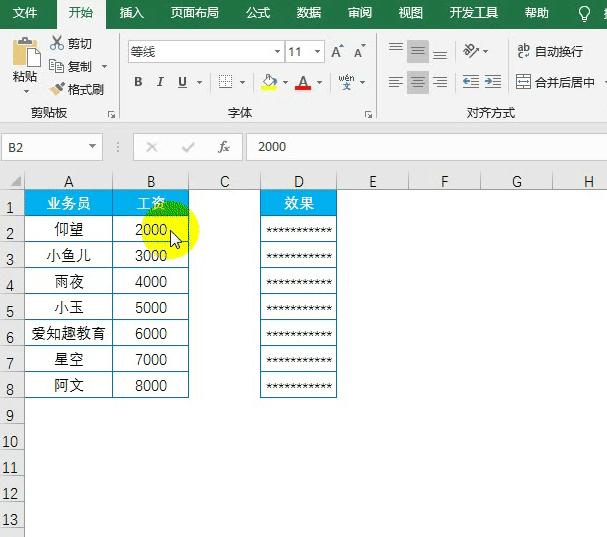Switch to the 开发工具 Developer tab

[474, 13]
